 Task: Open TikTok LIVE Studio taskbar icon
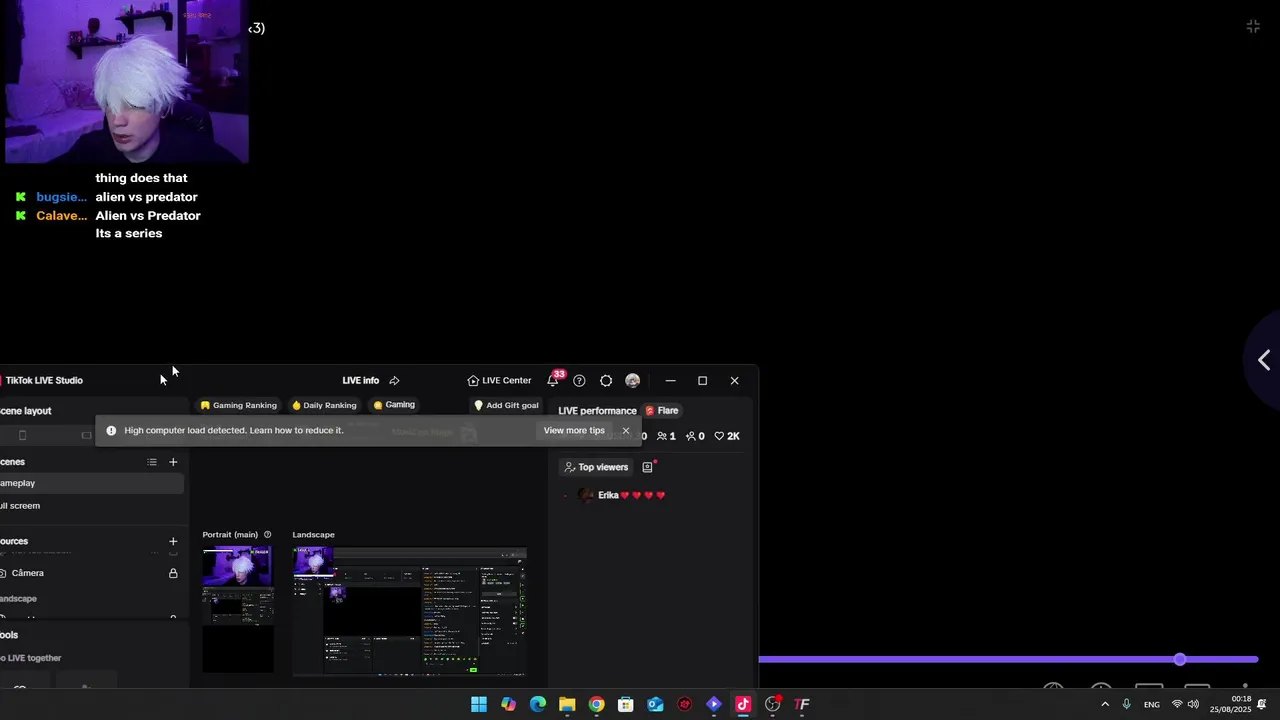[743, 704]
